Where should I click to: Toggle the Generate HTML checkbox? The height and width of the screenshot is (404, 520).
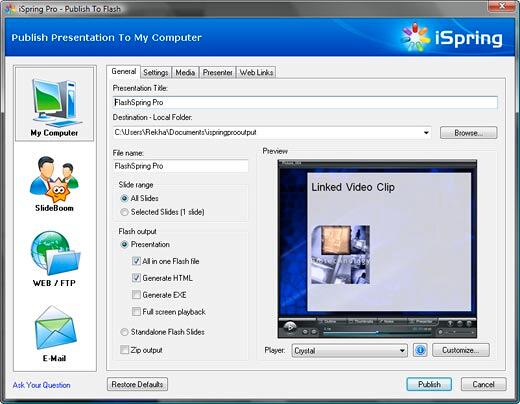coord(136,278)
